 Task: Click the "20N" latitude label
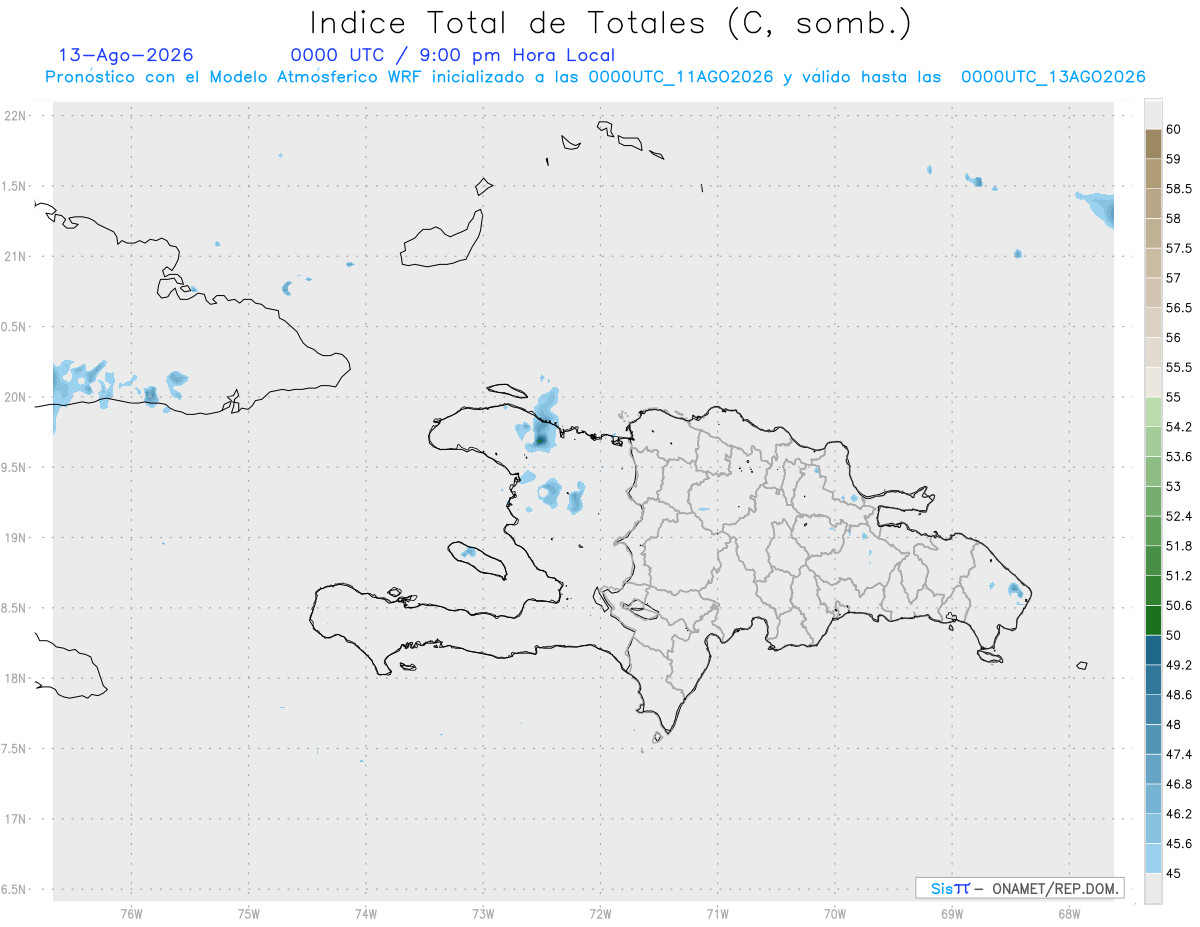click(x=16, y=397)
